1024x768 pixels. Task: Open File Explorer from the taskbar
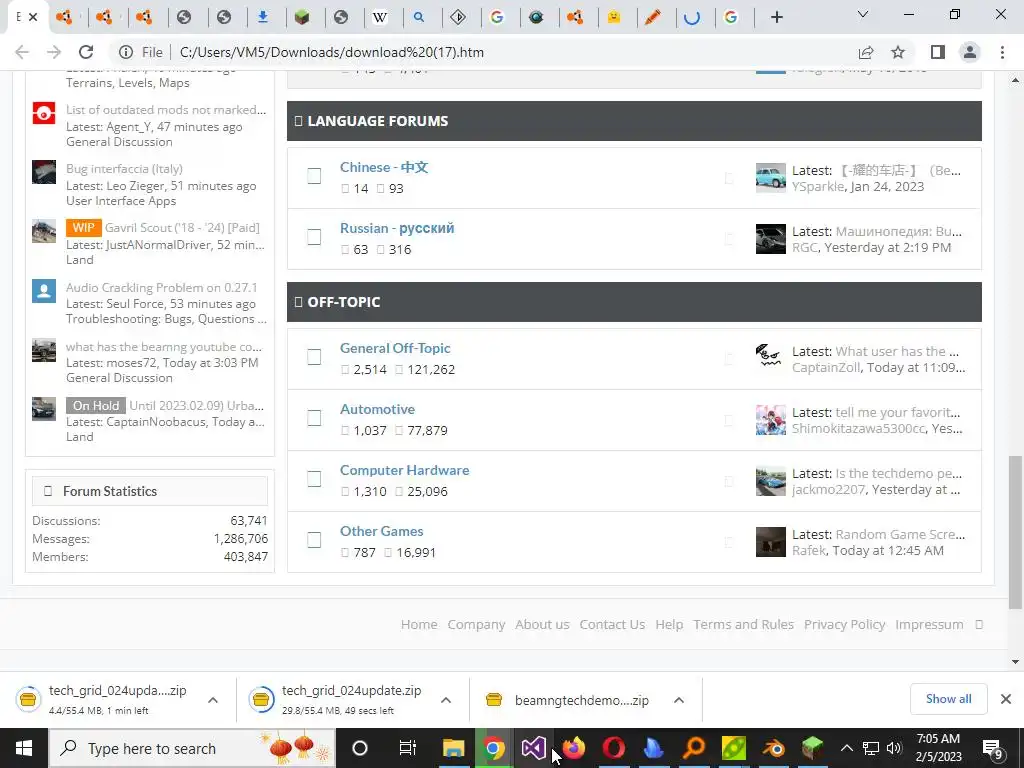click(x=453, y=748)
